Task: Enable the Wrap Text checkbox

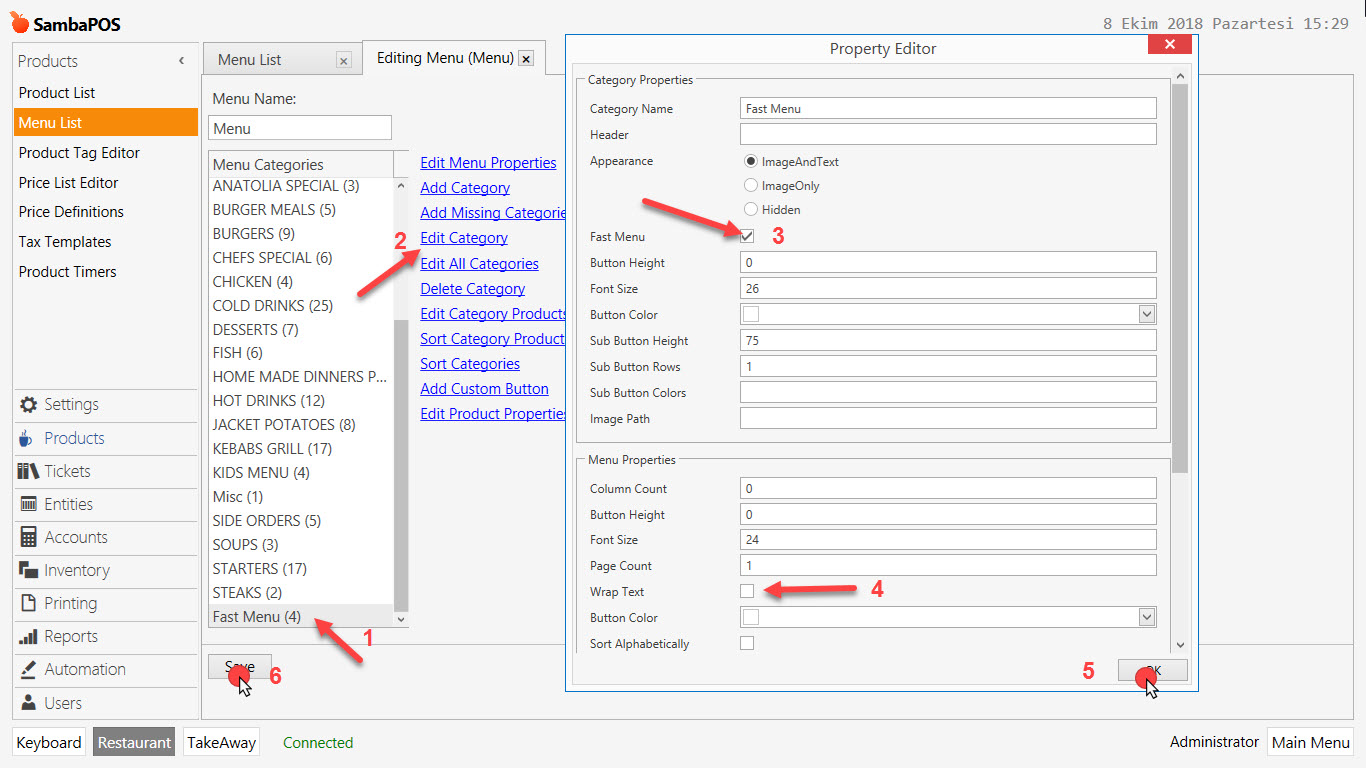Action: (x=747, y=591)
